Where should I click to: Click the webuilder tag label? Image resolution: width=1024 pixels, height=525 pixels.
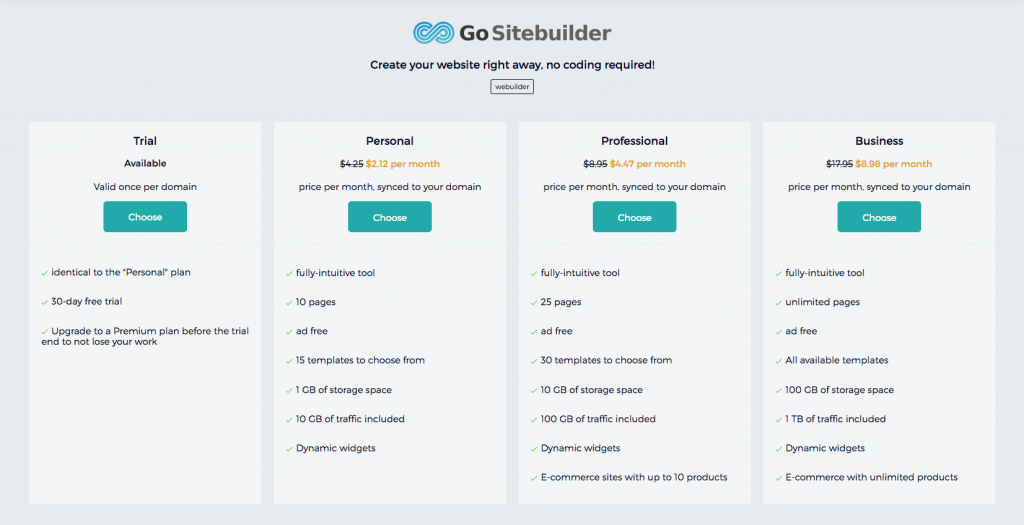tap(512, 87)
